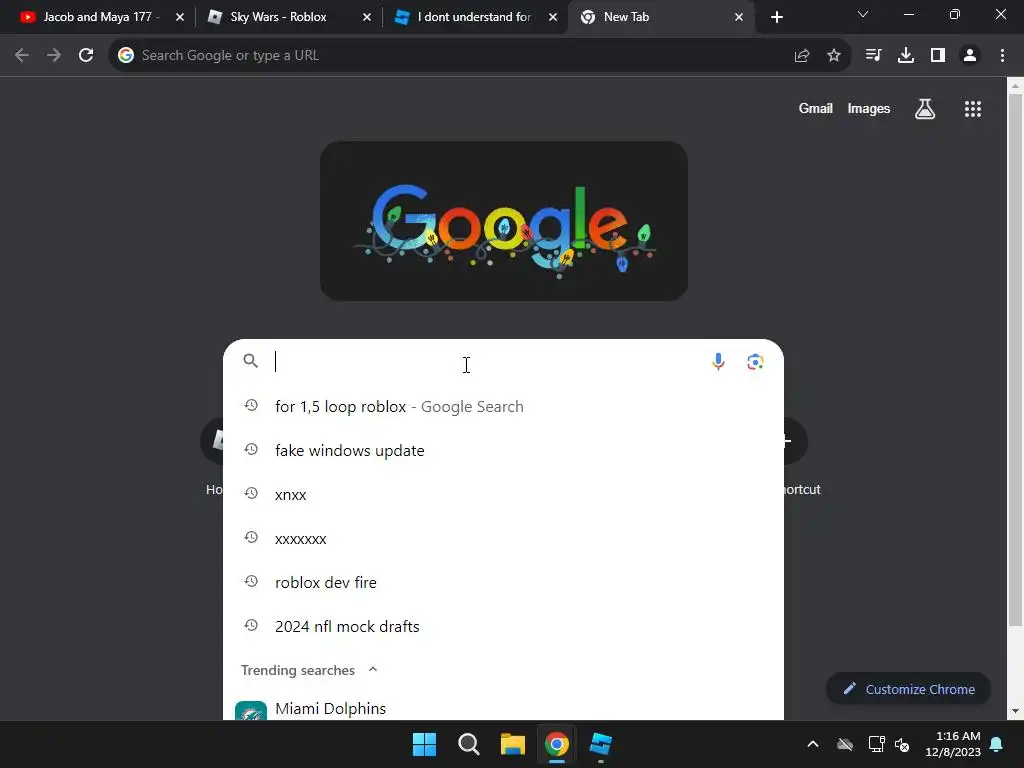Open Gmail link

click(x=816, y=108)
